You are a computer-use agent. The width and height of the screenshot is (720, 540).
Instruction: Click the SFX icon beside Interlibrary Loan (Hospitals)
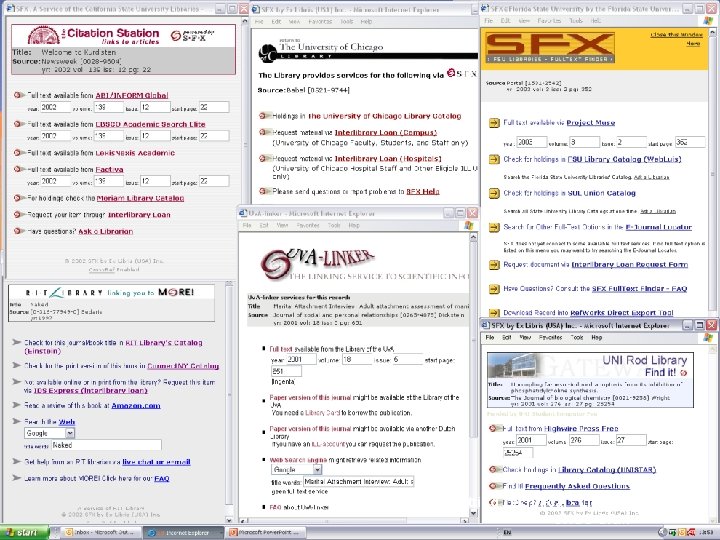[264, 158]
